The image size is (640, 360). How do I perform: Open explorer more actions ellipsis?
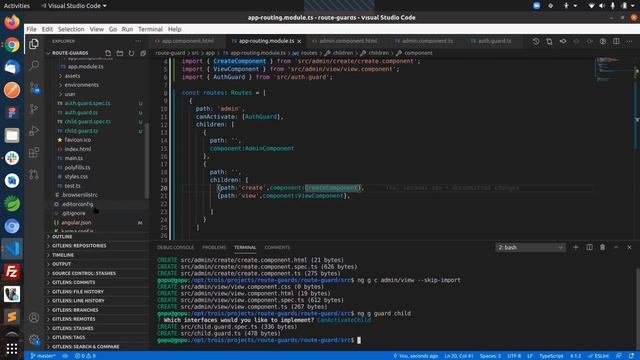(x=138, y=41)
